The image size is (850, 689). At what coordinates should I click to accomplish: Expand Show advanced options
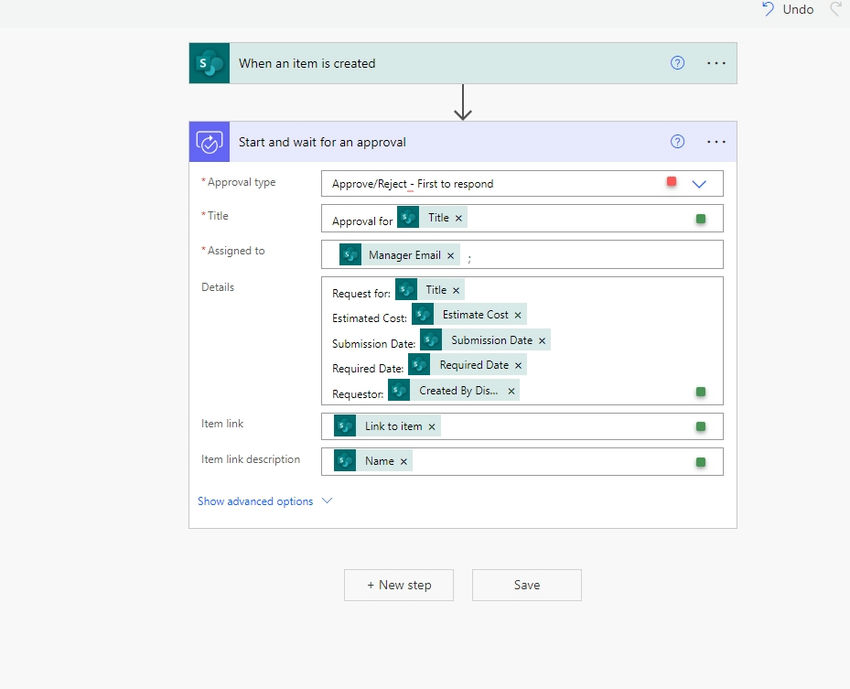(x=265, y=501)
